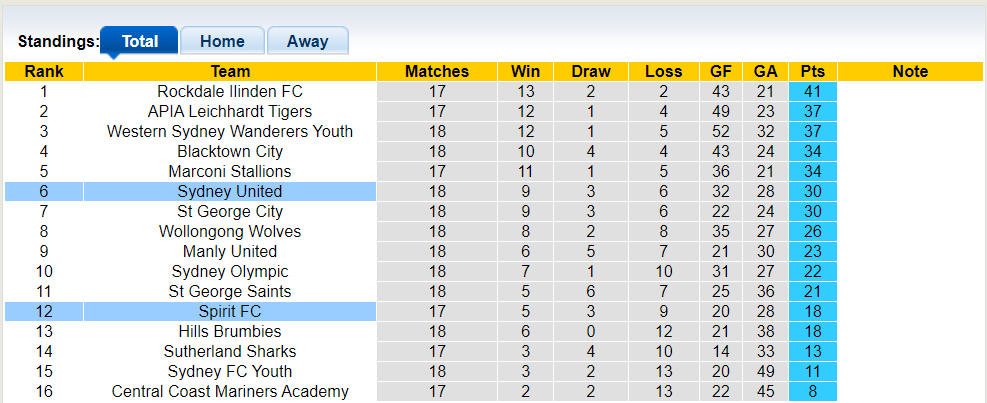
Task: Open Marconi Stallions team page
Action: (230, 171)
